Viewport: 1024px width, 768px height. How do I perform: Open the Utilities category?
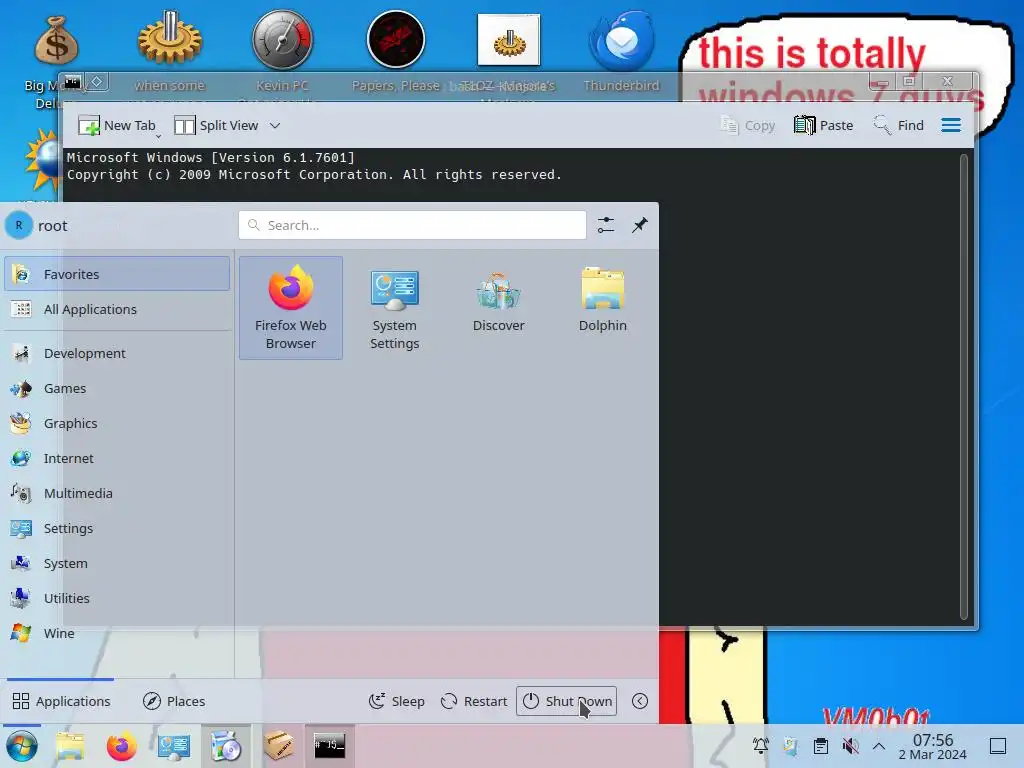[117, 598]
